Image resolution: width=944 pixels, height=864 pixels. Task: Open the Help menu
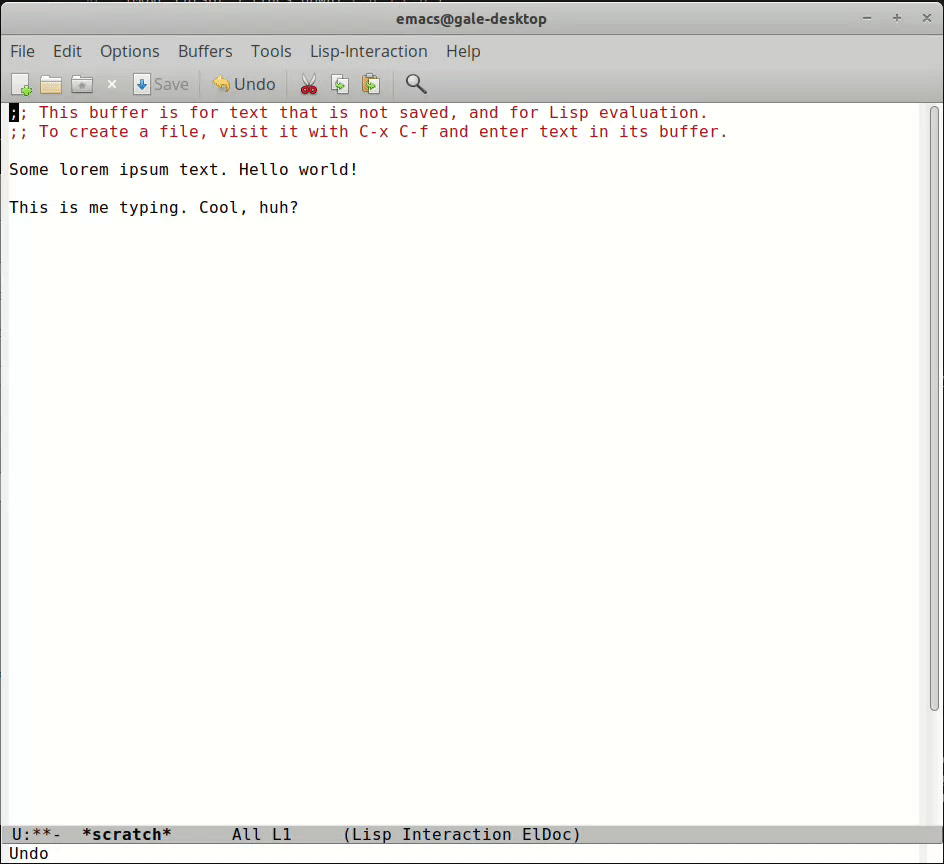[x=463, y=51]
